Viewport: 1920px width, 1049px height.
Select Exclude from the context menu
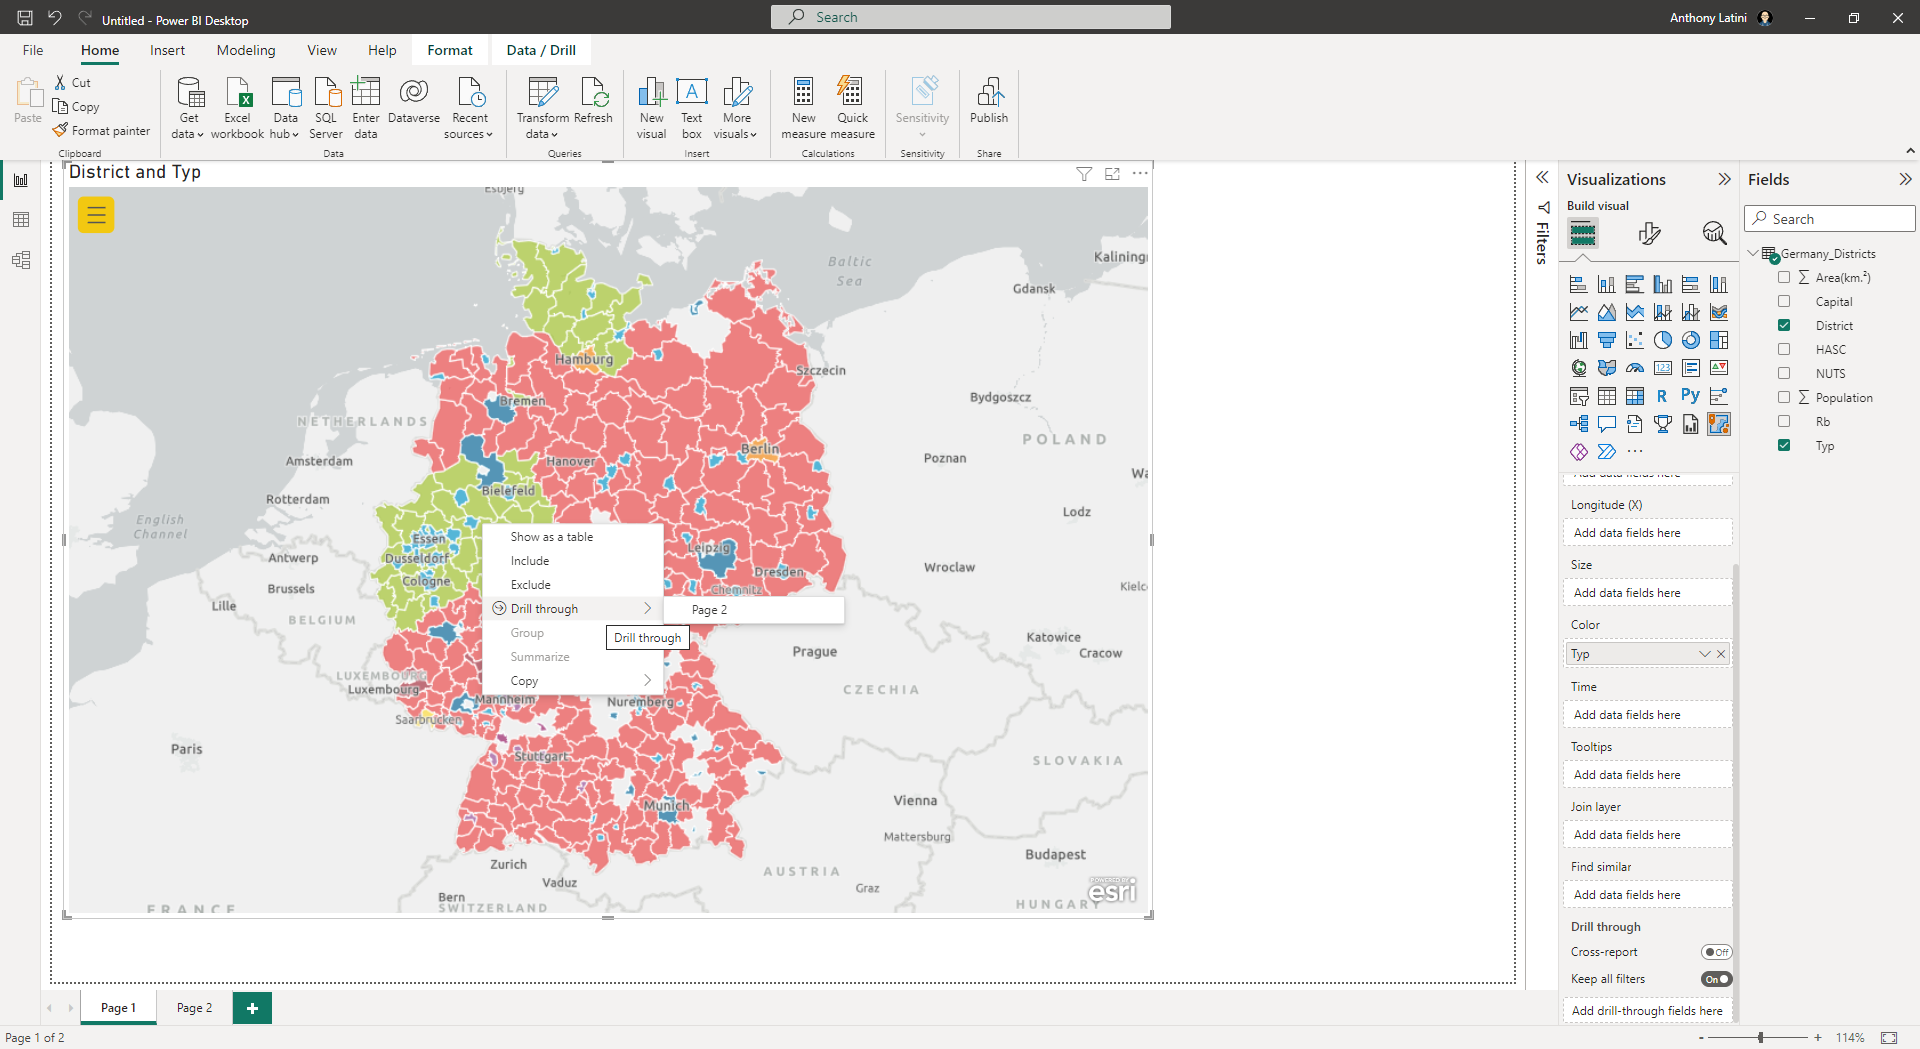(x=531, y=584)
